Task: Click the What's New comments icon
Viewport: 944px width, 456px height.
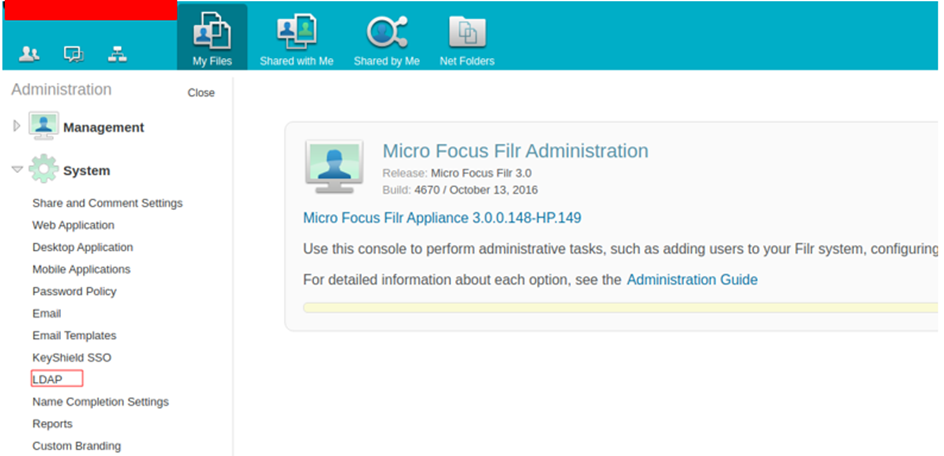Action: click(x=73, y=54)
